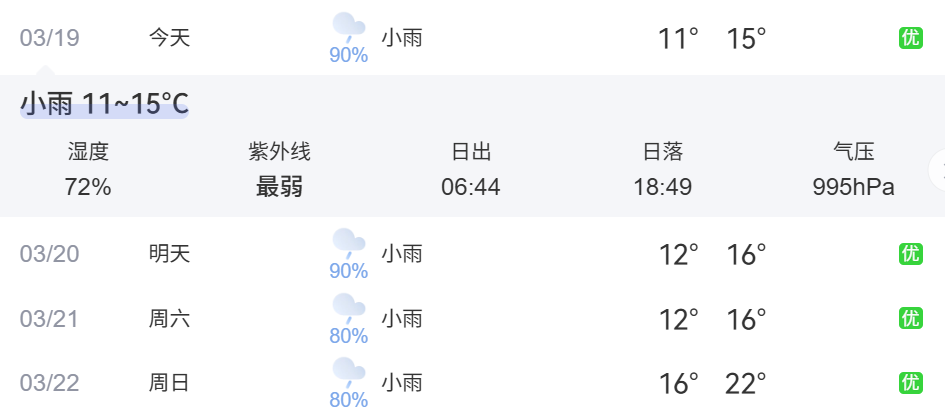Screen dimensions: 945x420
Task: Select the 紫外线 最弱 UV item
Action: point(279,170)
